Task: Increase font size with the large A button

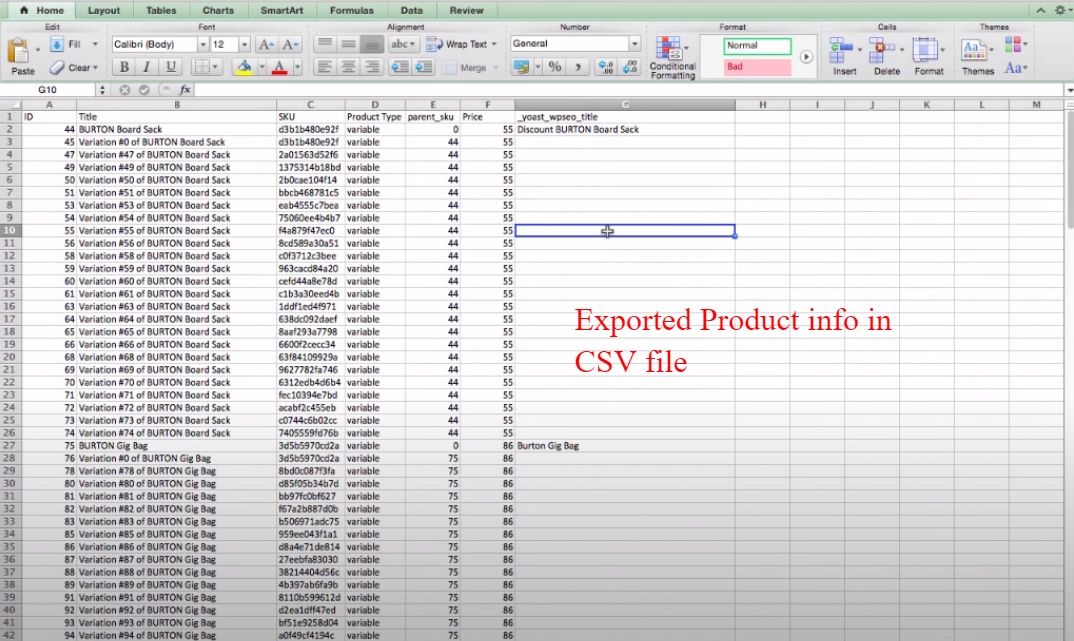Action: point(266,45)
